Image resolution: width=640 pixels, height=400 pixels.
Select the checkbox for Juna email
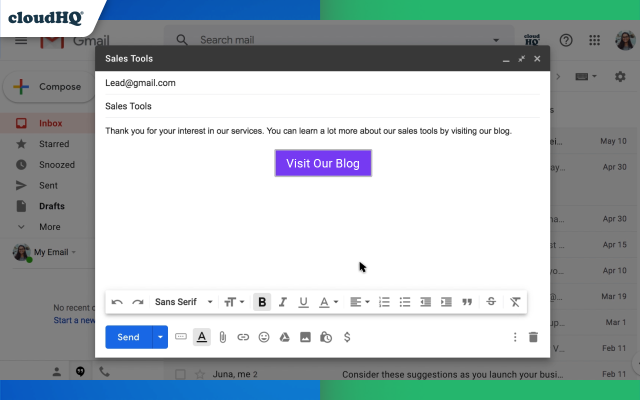180,374
